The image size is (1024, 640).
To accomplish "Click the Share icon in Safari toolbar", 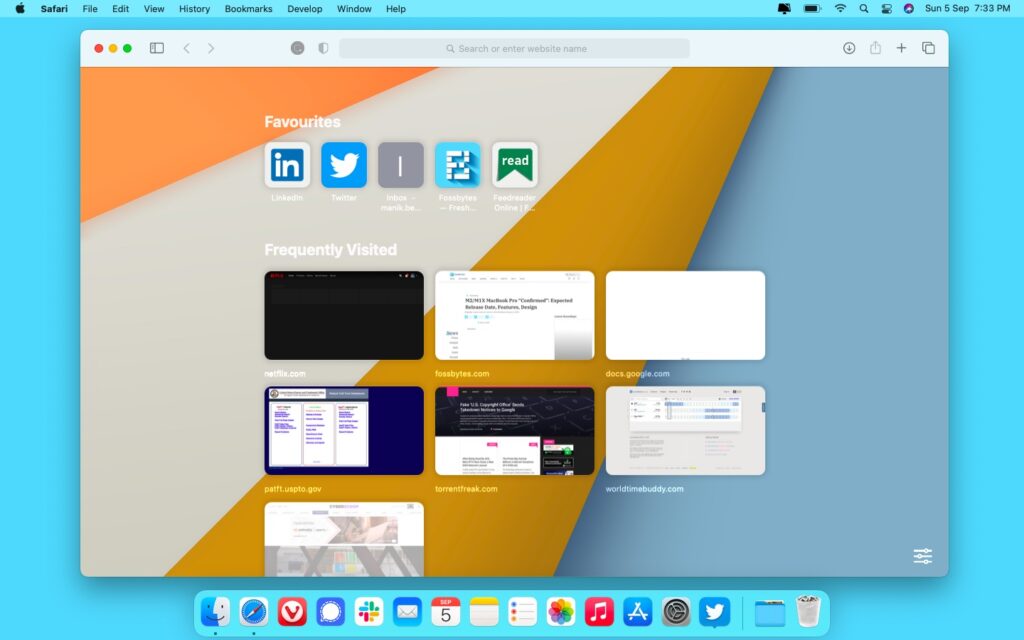I will (x=876, y=47).
